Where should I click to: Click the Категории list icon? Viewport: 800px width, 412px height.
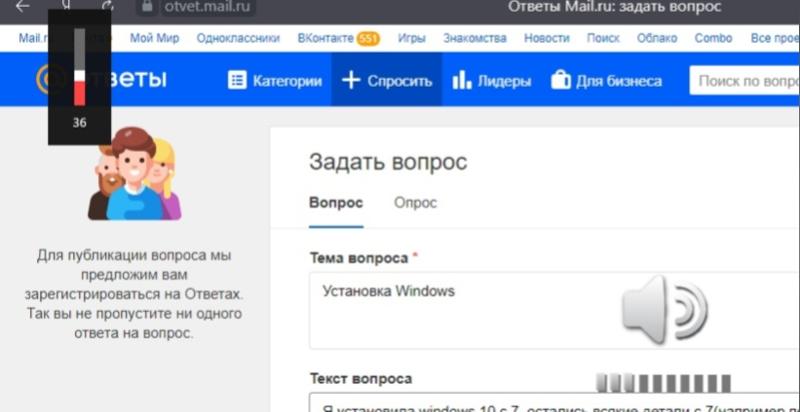tap(237, 81)
